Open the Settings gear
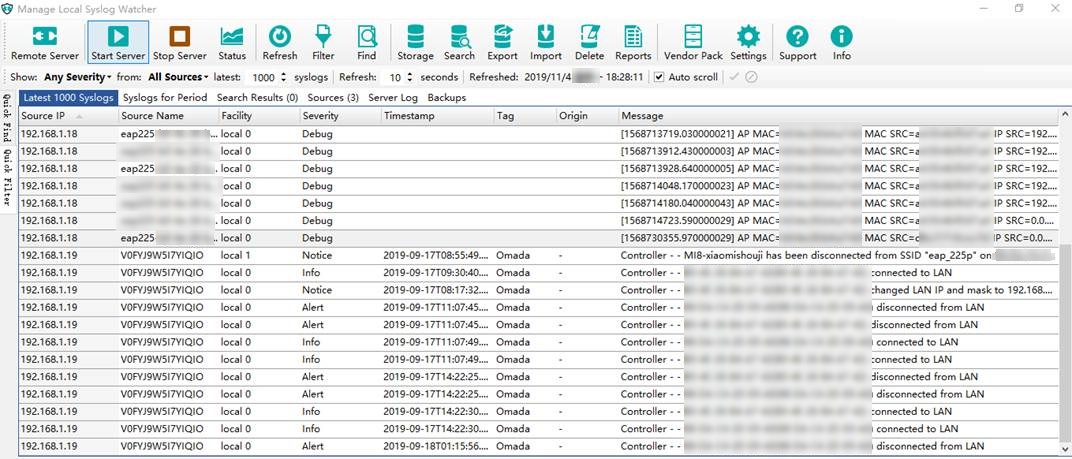 (748, 42)
